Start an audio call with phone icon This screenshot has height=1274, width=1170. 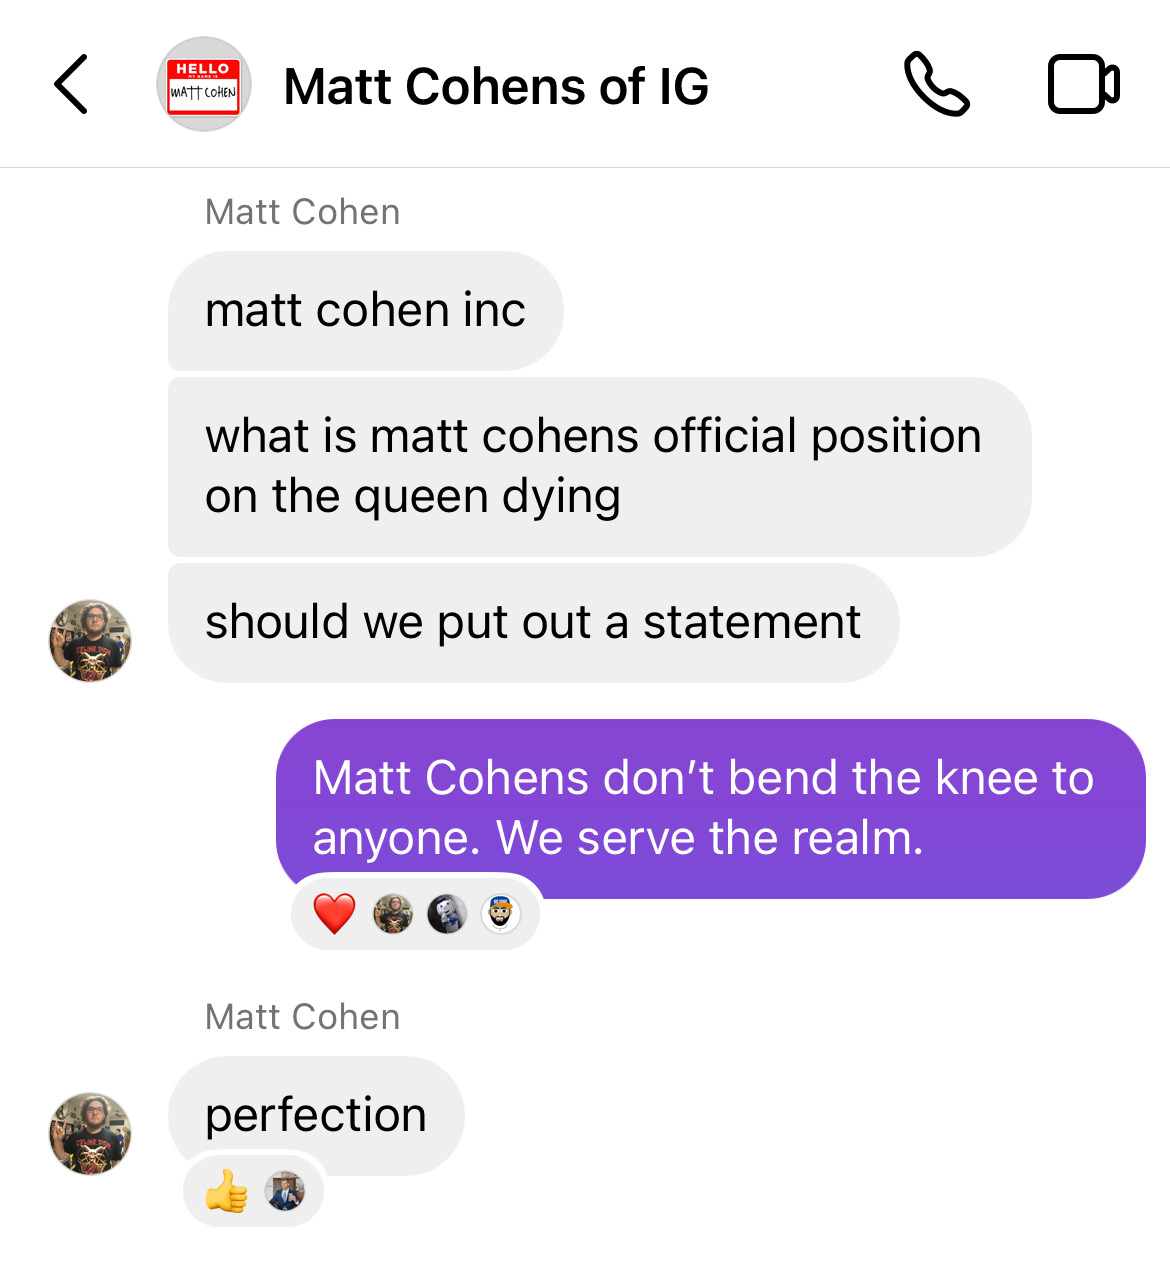tap(937, 85)
